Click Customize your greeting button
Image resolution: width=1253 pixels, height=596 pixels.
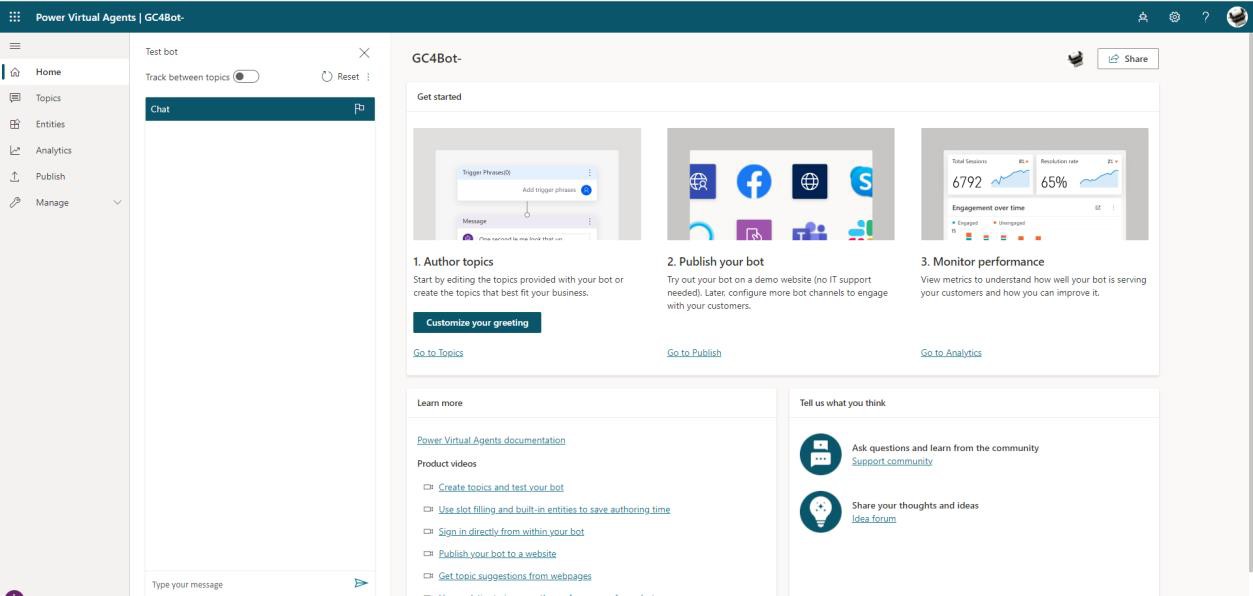tap(477, 323)
